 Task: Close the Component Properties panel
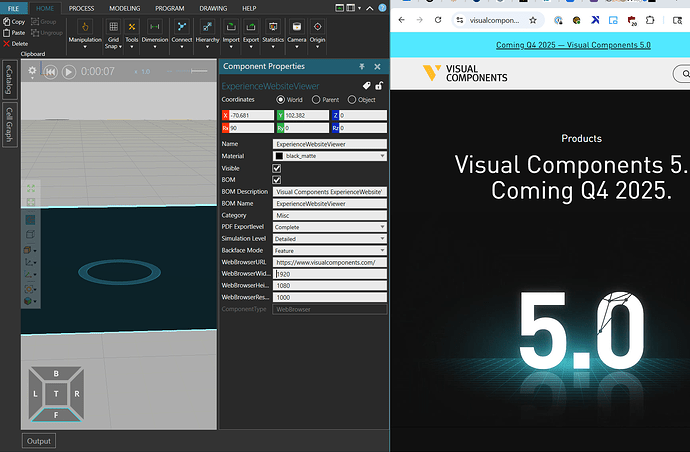377,66
